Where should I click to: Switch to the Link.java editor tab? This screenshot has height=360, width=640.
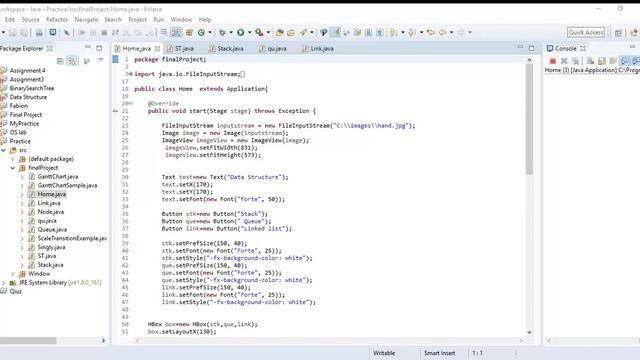click(x=318, y=49)
